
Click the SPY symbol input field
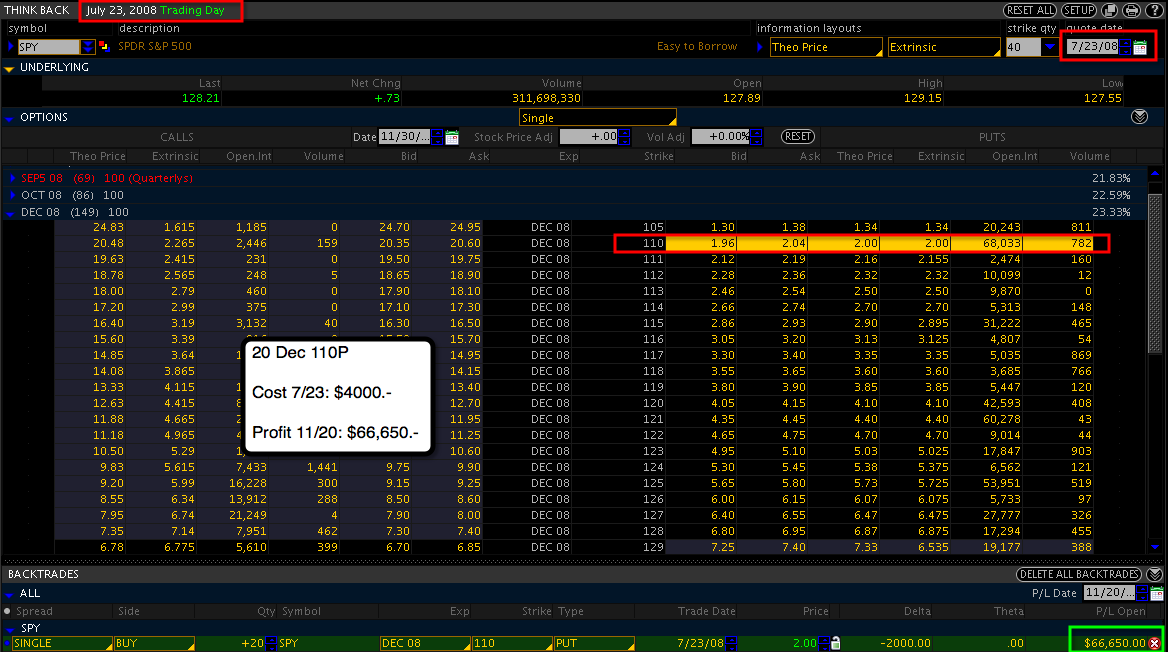[x=48, y=47]
